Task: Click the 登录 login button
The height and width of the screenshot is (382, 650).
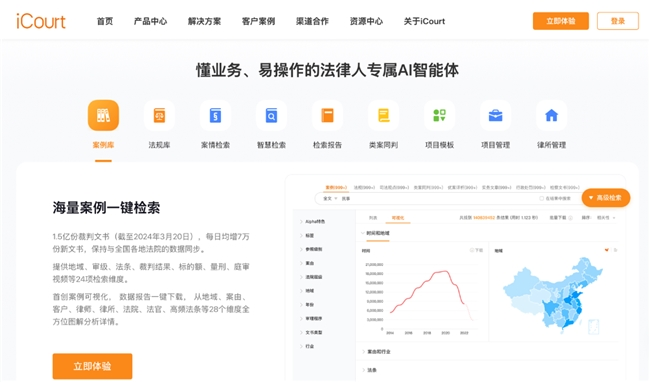Action: click(x=618, y=21)
